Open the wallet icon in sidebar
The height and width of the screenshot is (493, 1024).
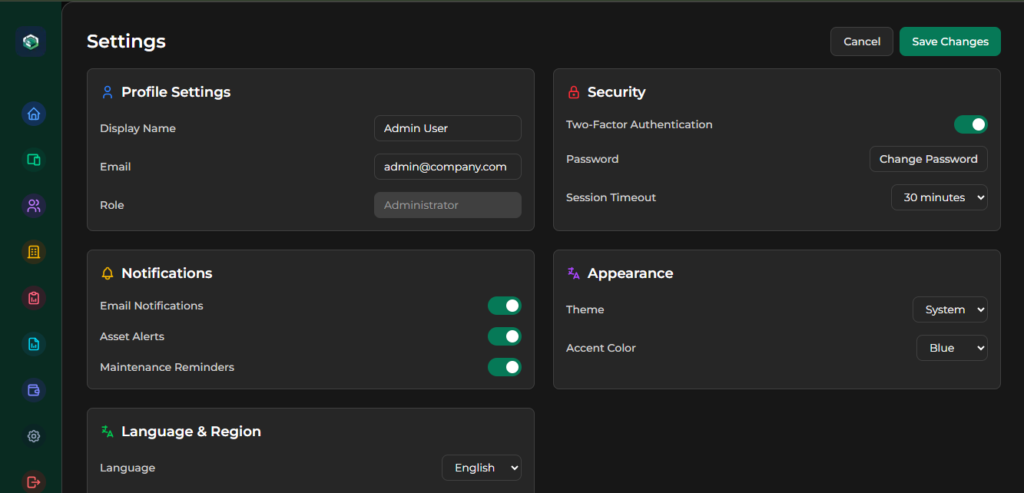coord(33,390)
